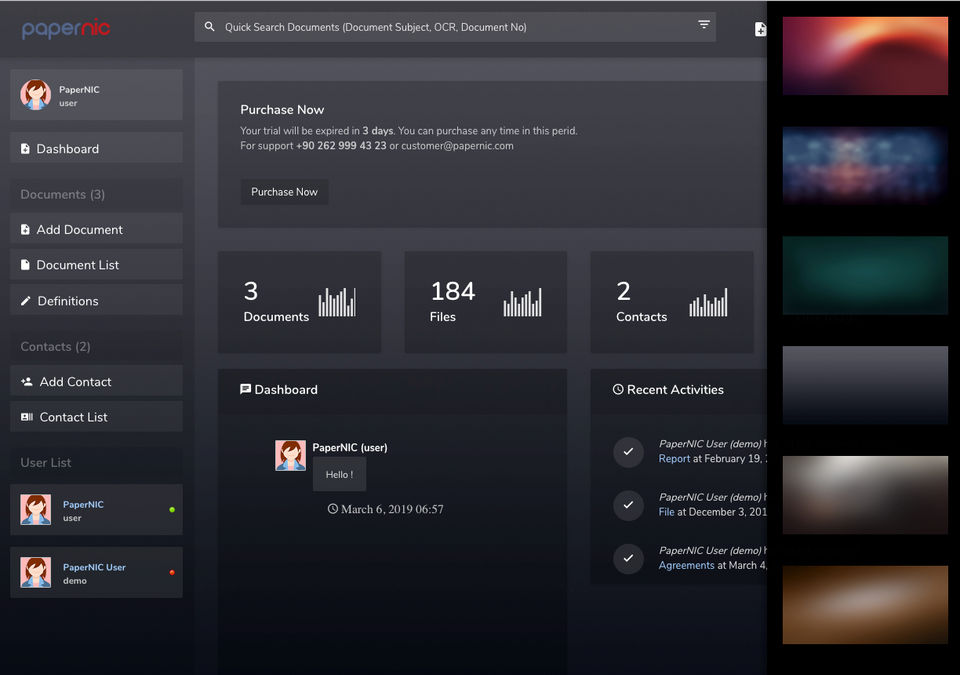The height and width of the screenshot is (675, 960).
Task: Click the Purchase Now button
Action: click(x=284, y=192)
